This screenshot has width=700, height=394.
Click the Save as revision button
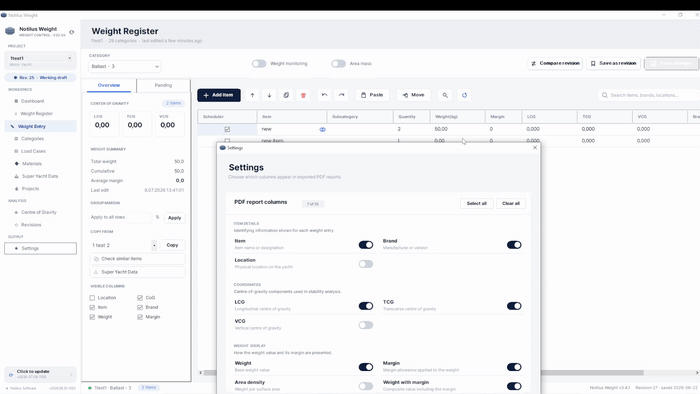pyautogui.click(x=613, y=63)
